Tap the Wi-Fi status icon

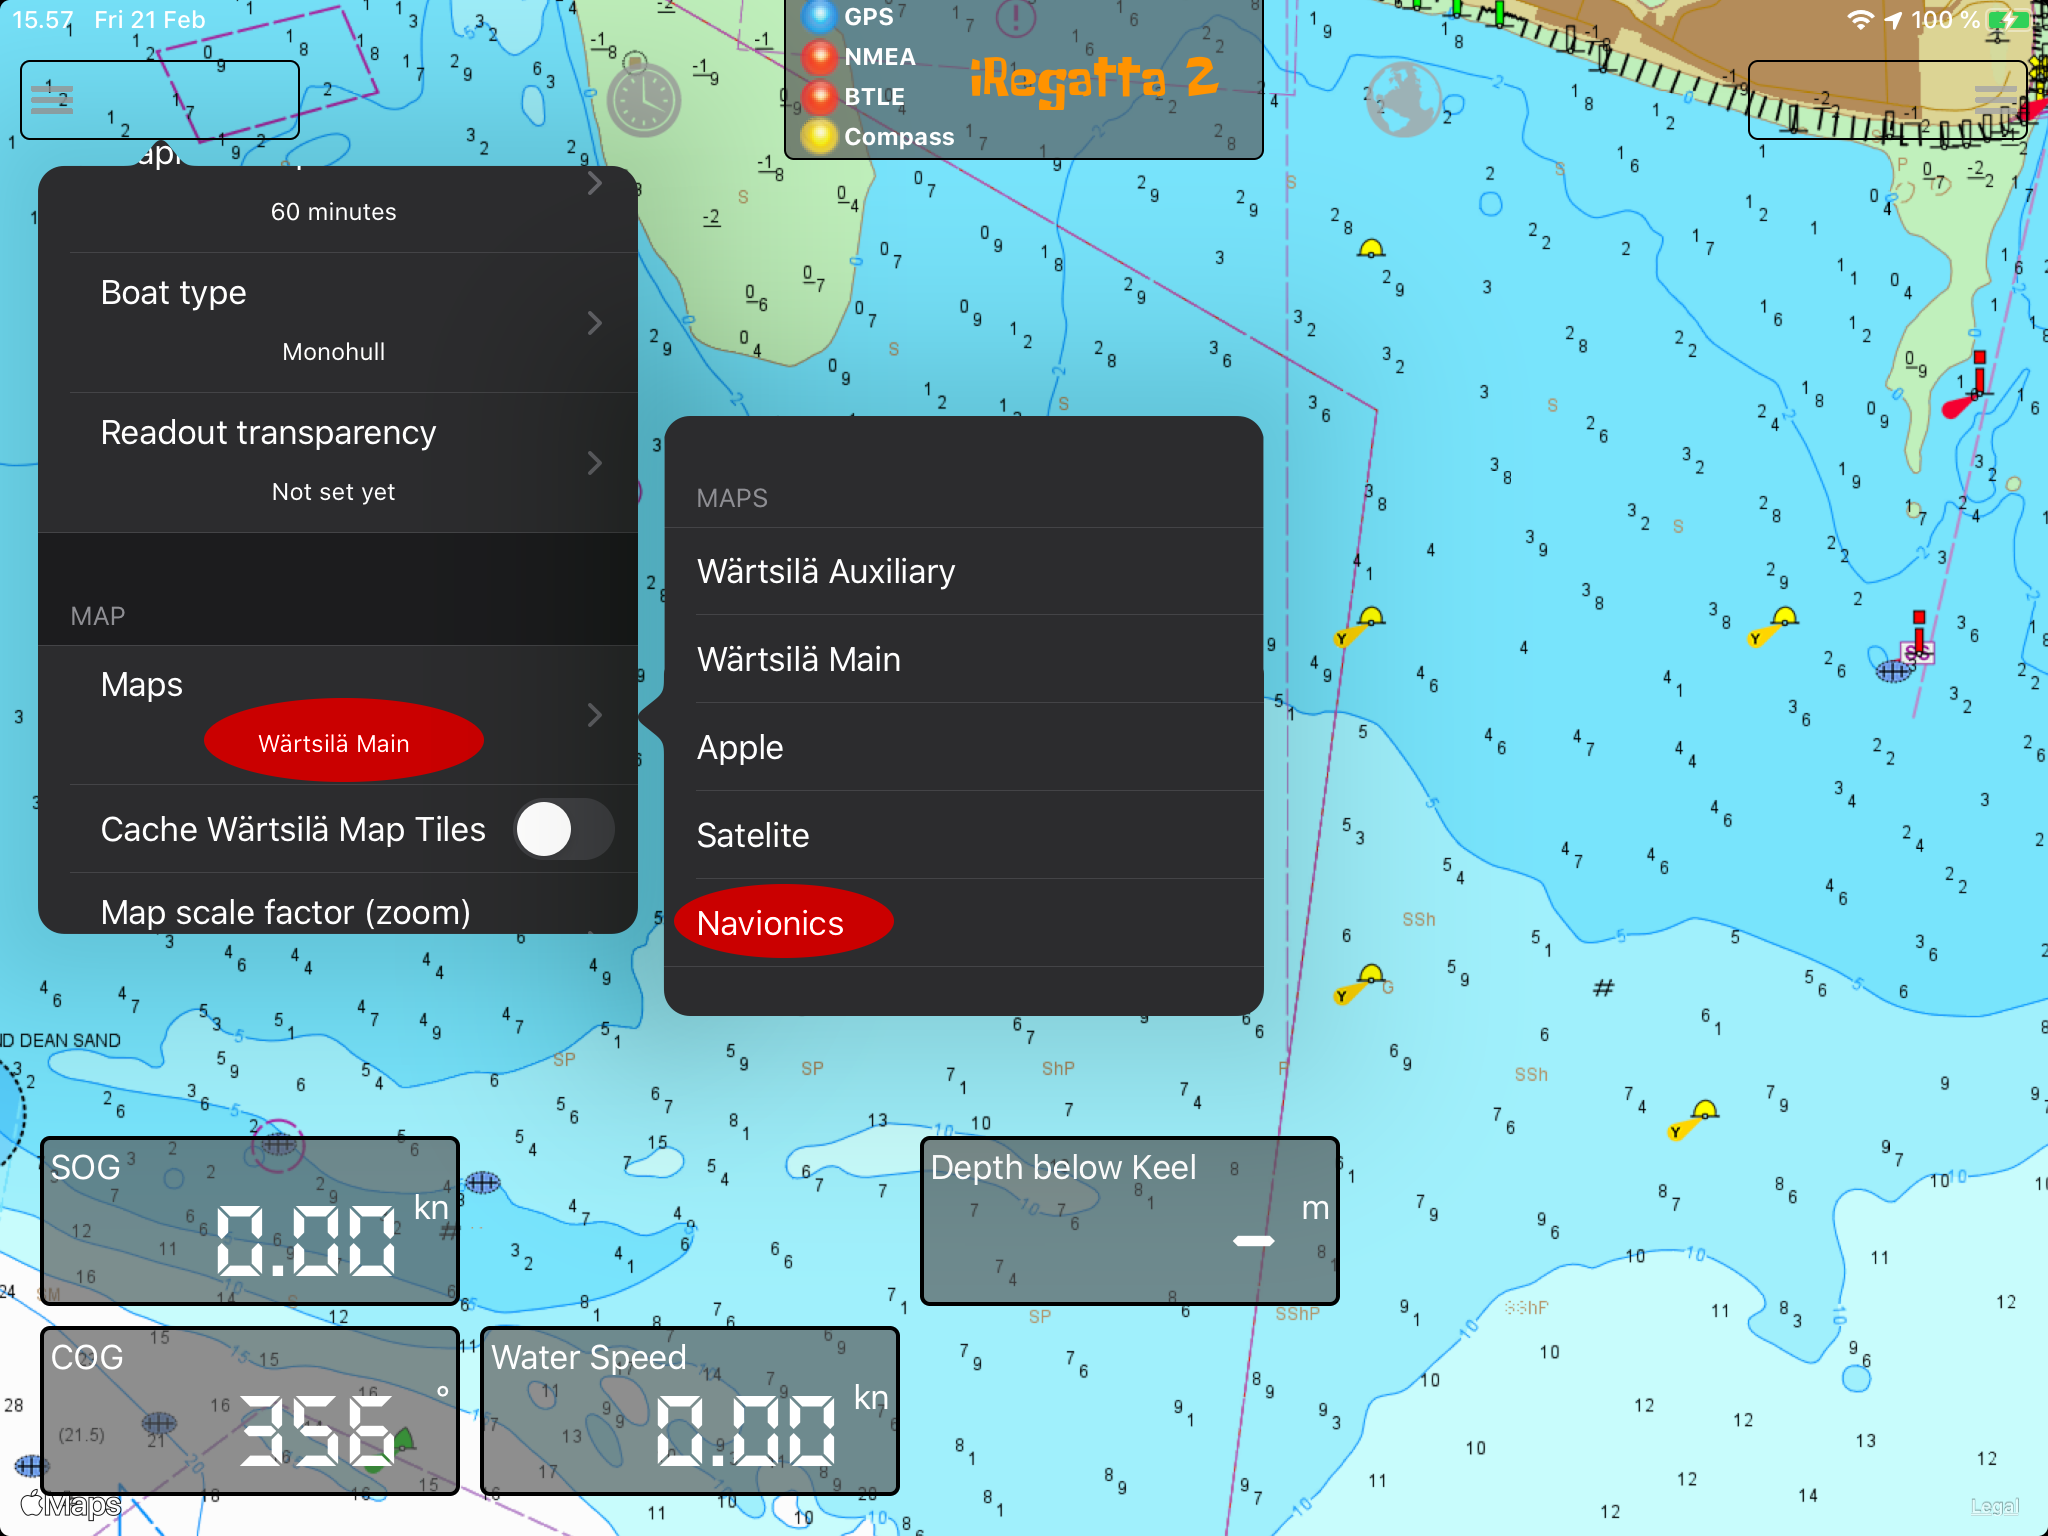(1860, 19)
